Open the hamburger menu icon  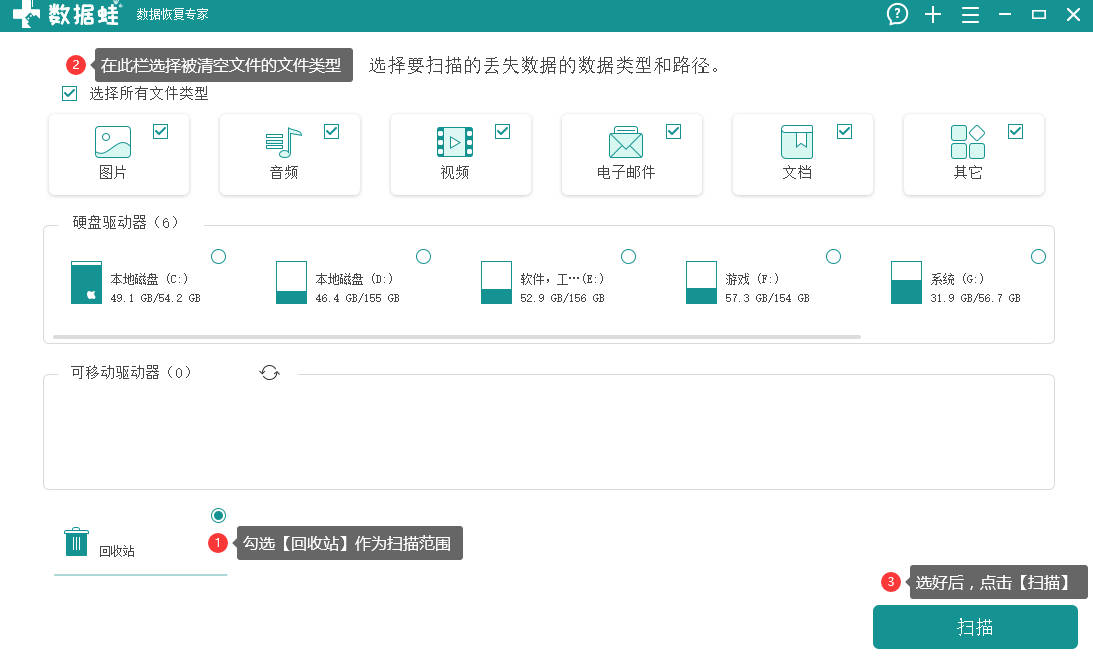coord(970,15)
